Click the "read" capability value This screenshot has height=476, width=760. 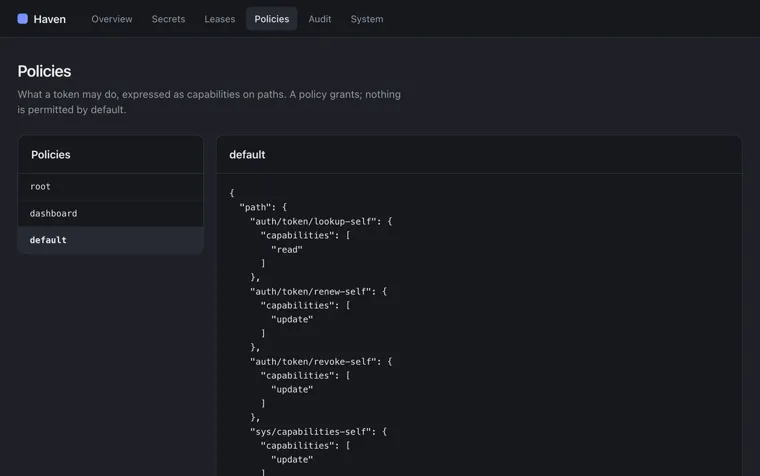click(286, 250)
